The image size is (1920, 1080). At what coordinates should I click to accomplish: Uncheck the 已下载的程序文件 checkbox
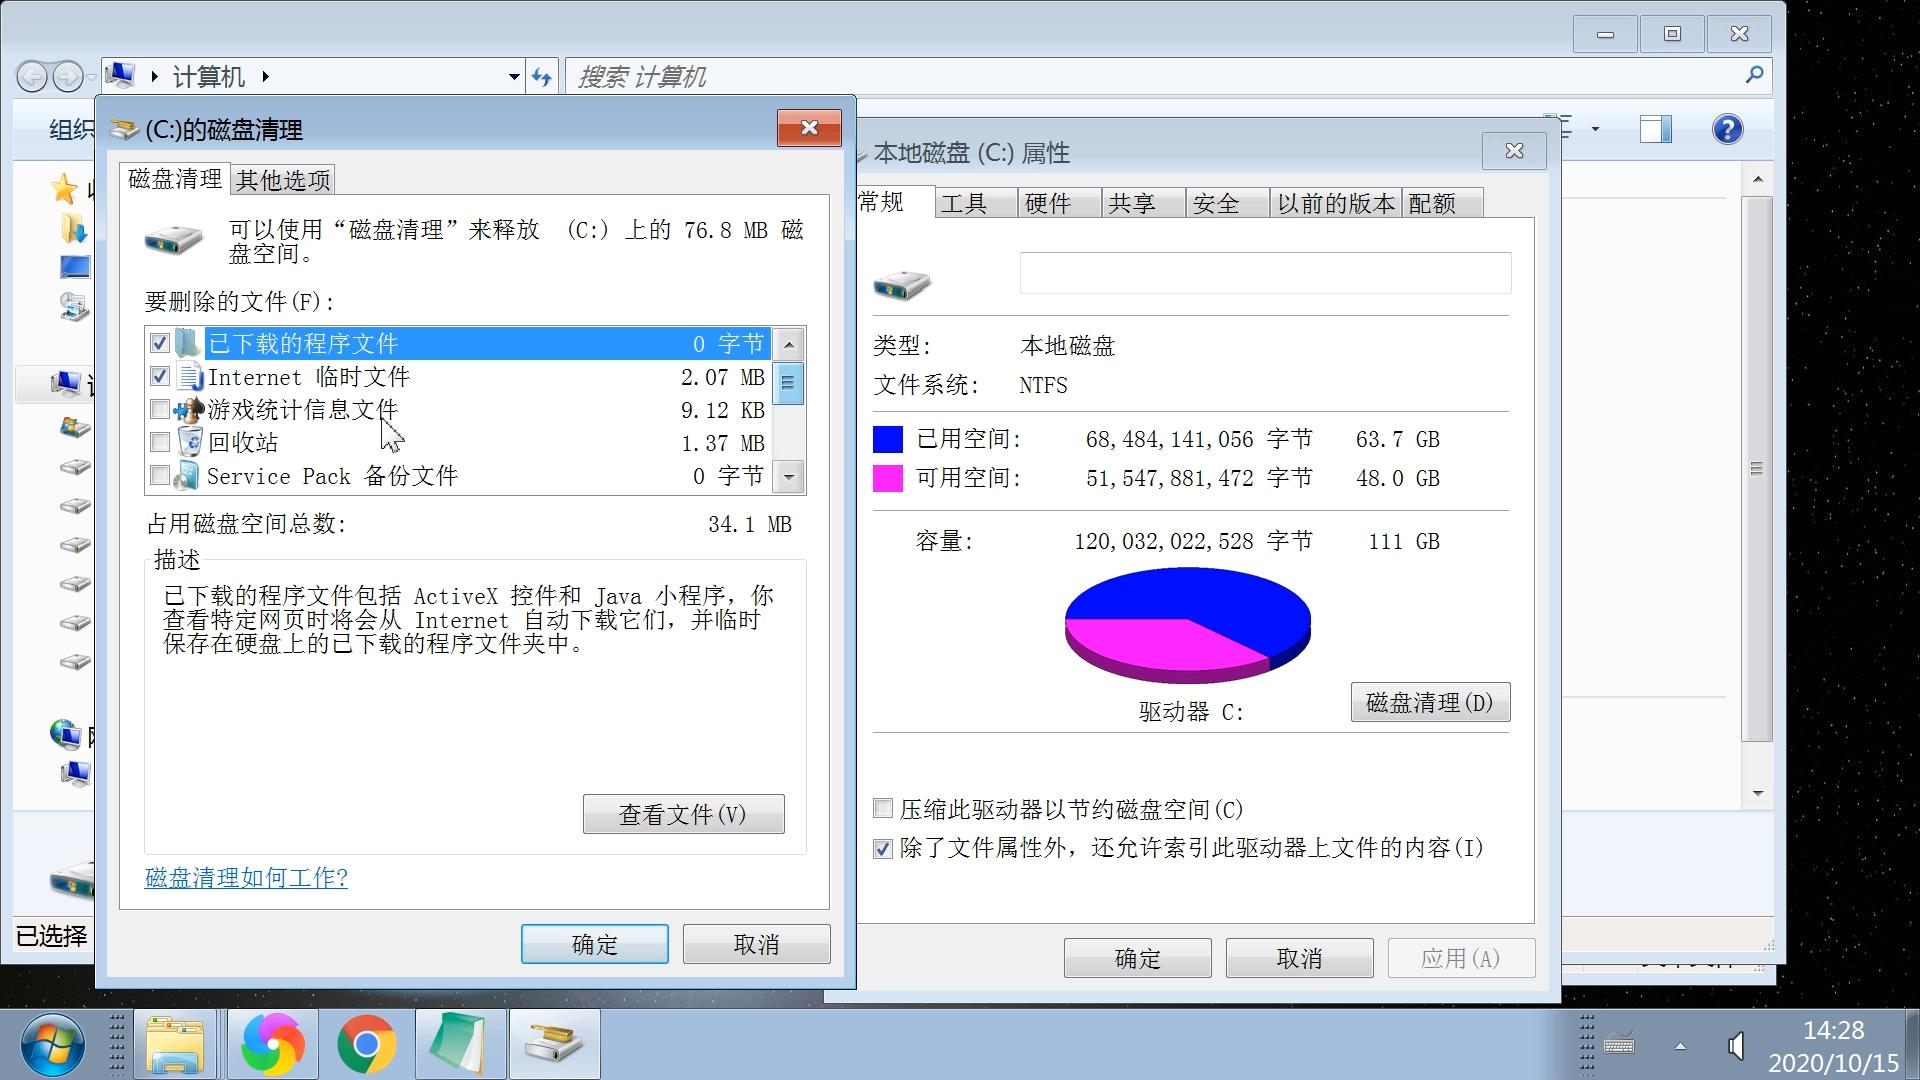tap(159, 343)
